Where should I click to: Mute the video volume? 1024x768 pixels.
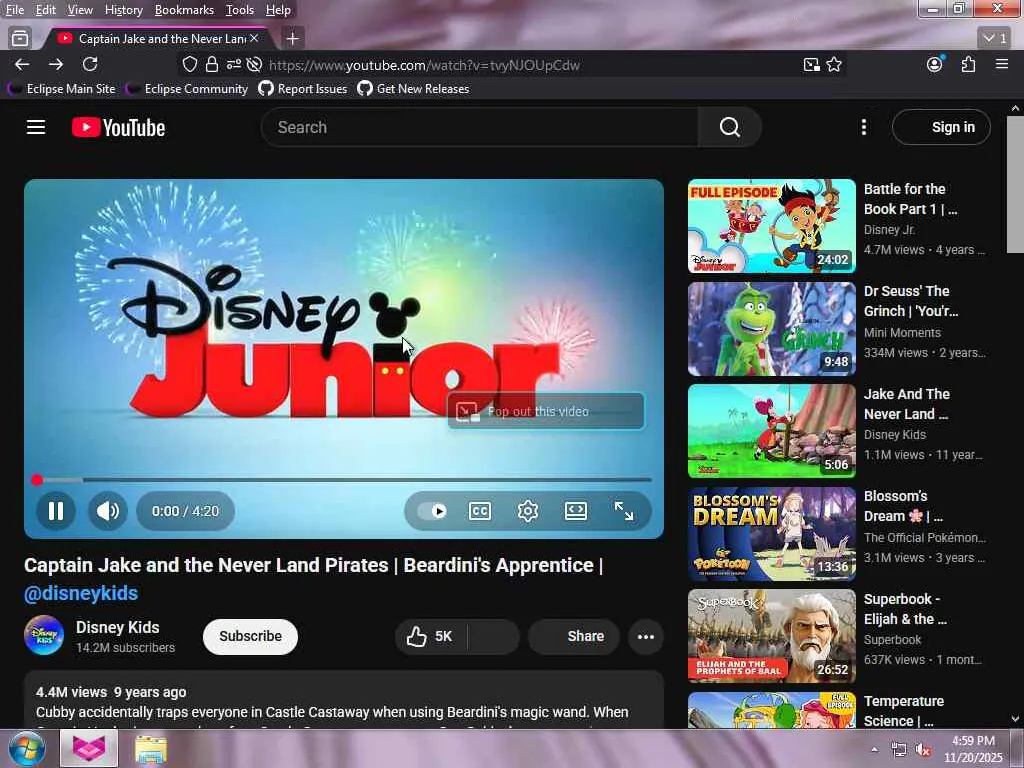click(108, 511)
